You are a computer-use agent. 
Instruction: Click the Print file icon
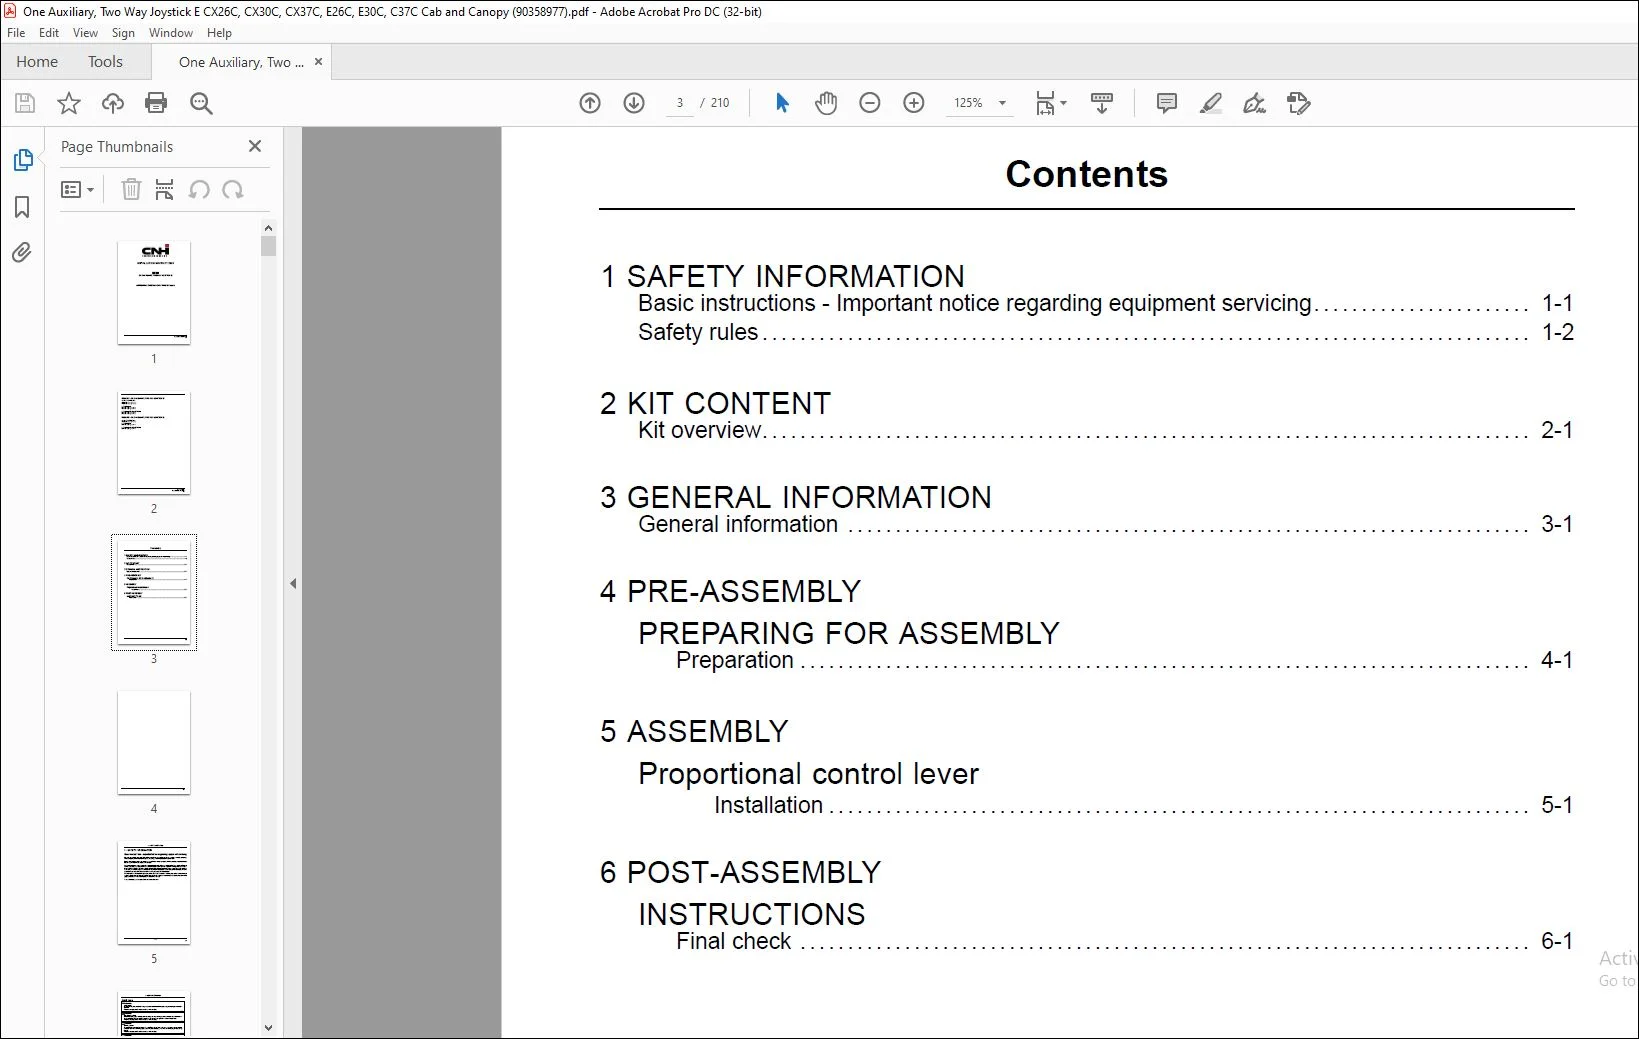156,103
